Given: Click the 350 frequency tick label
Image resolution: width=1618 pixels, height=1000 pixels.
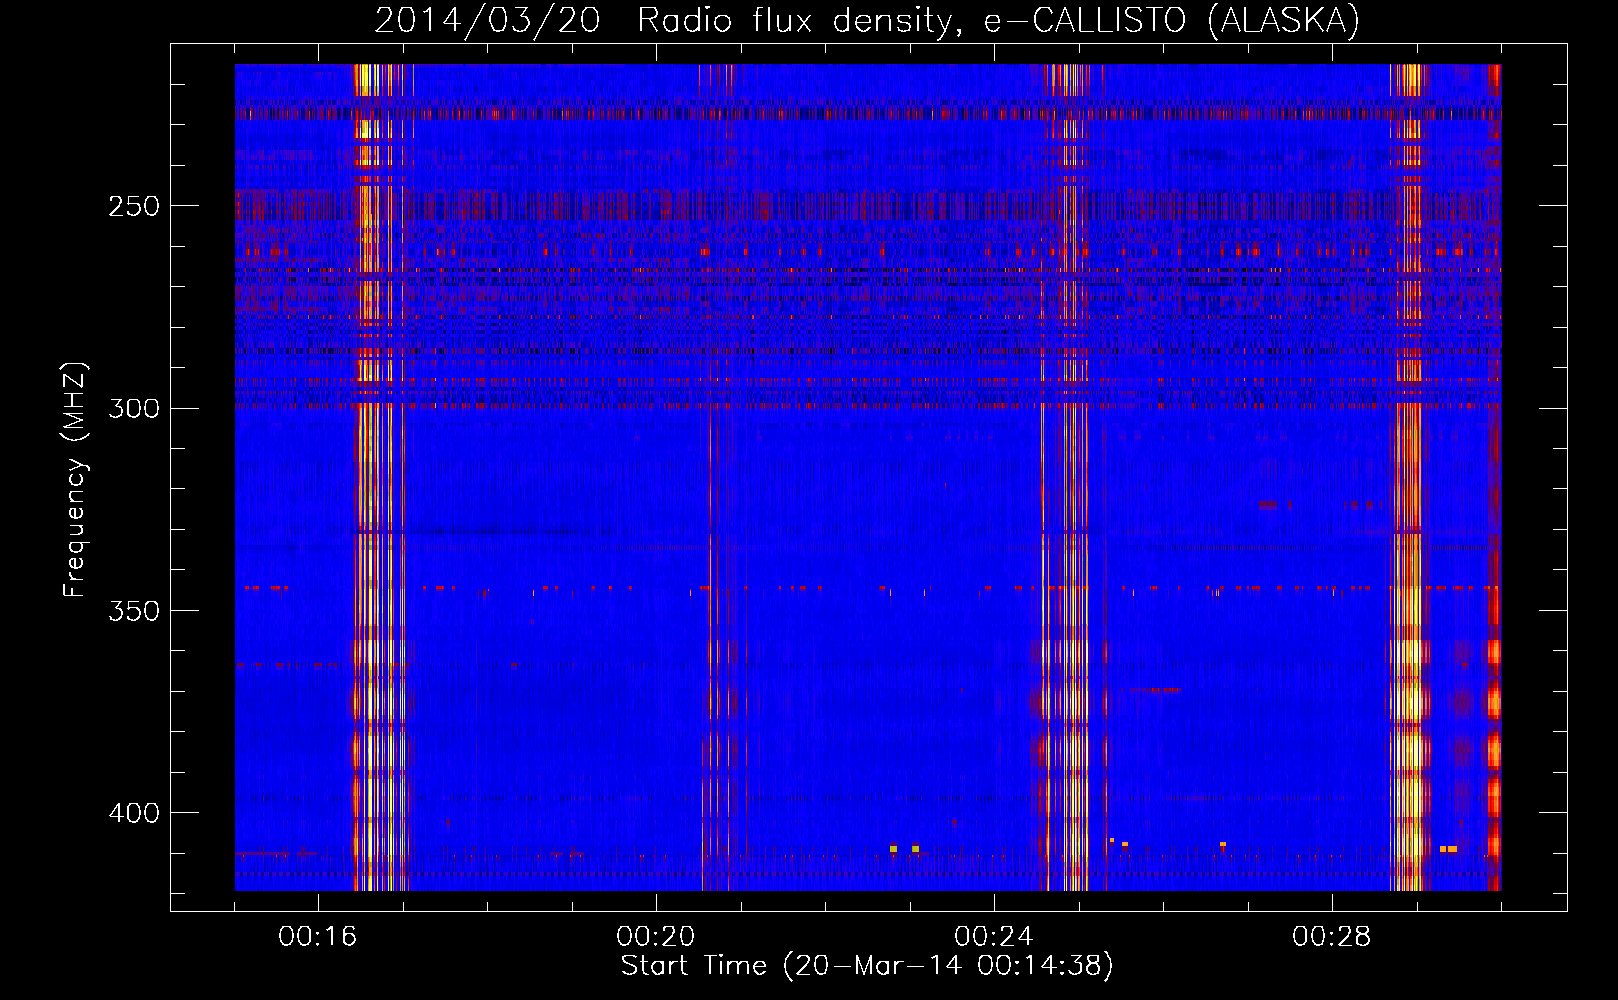Looking at the screenshot, I should tap(133, 610).
